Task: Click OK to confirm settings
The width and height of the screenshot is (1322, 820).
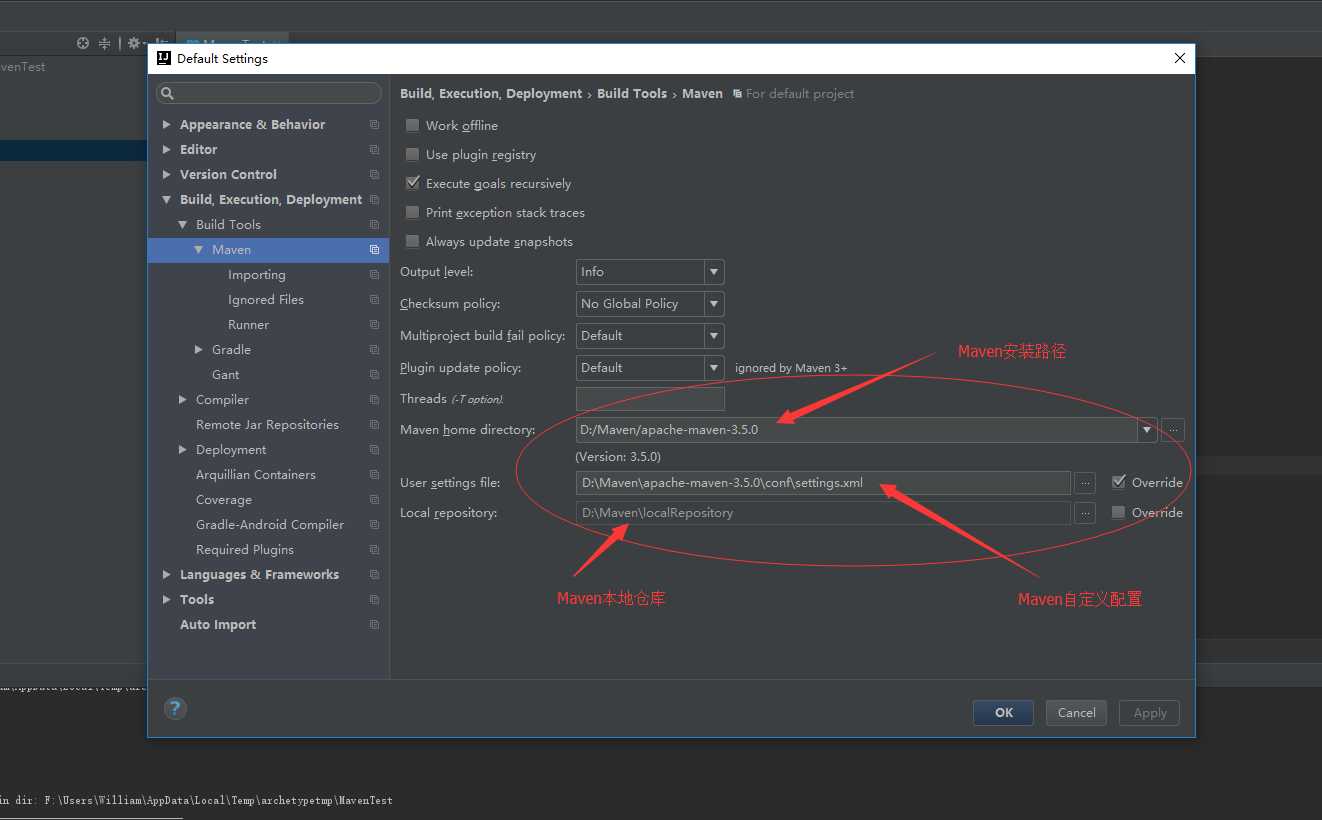Action: tap(1004, 713)
